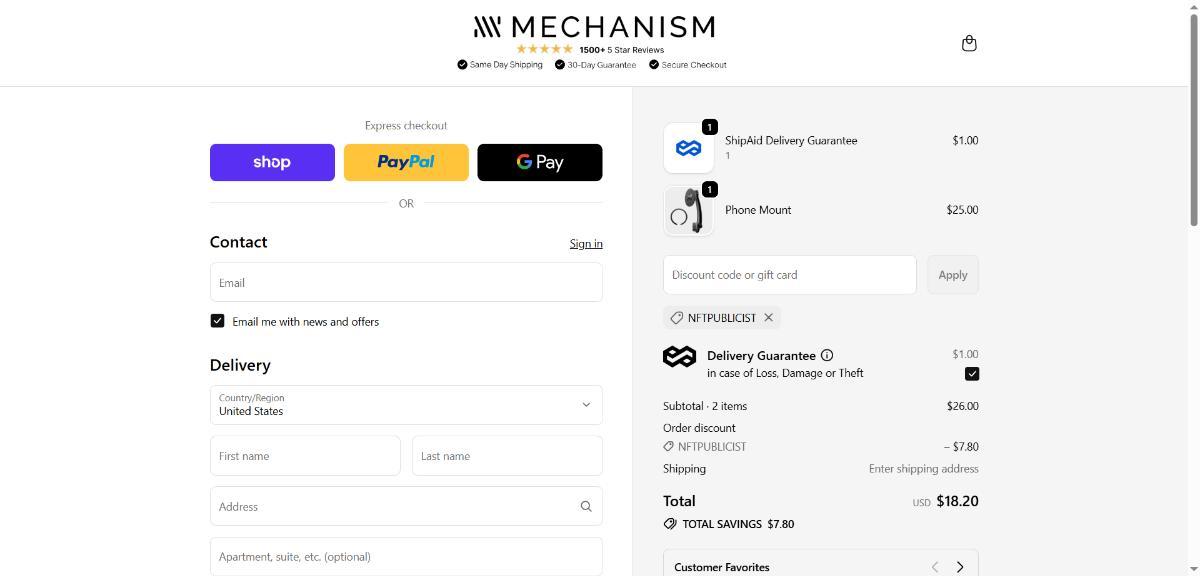
Task: Click the Delivery Guarantee info icon
Action: point(827,355)
